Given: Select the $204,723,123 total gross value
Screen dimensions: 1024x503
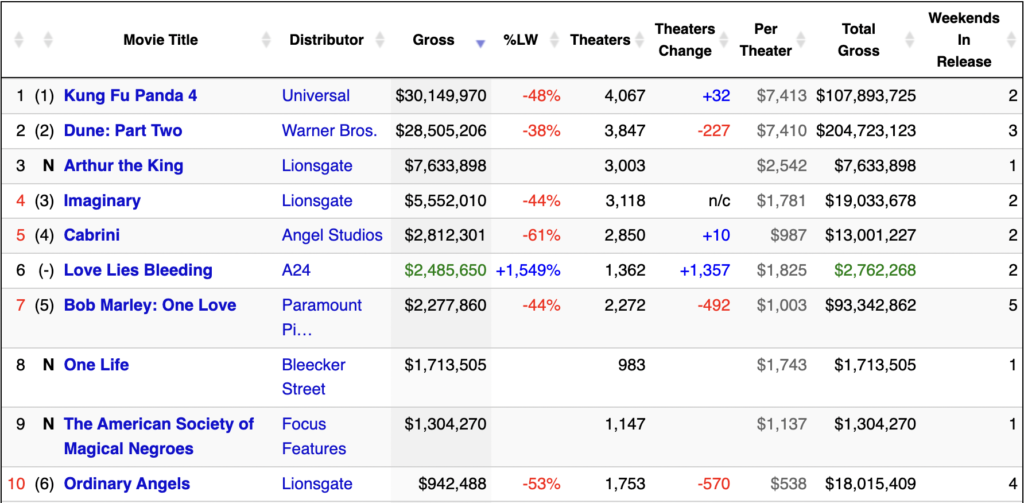Looking at the screenshot, I should pyautogui.click(x=866, y=131).
